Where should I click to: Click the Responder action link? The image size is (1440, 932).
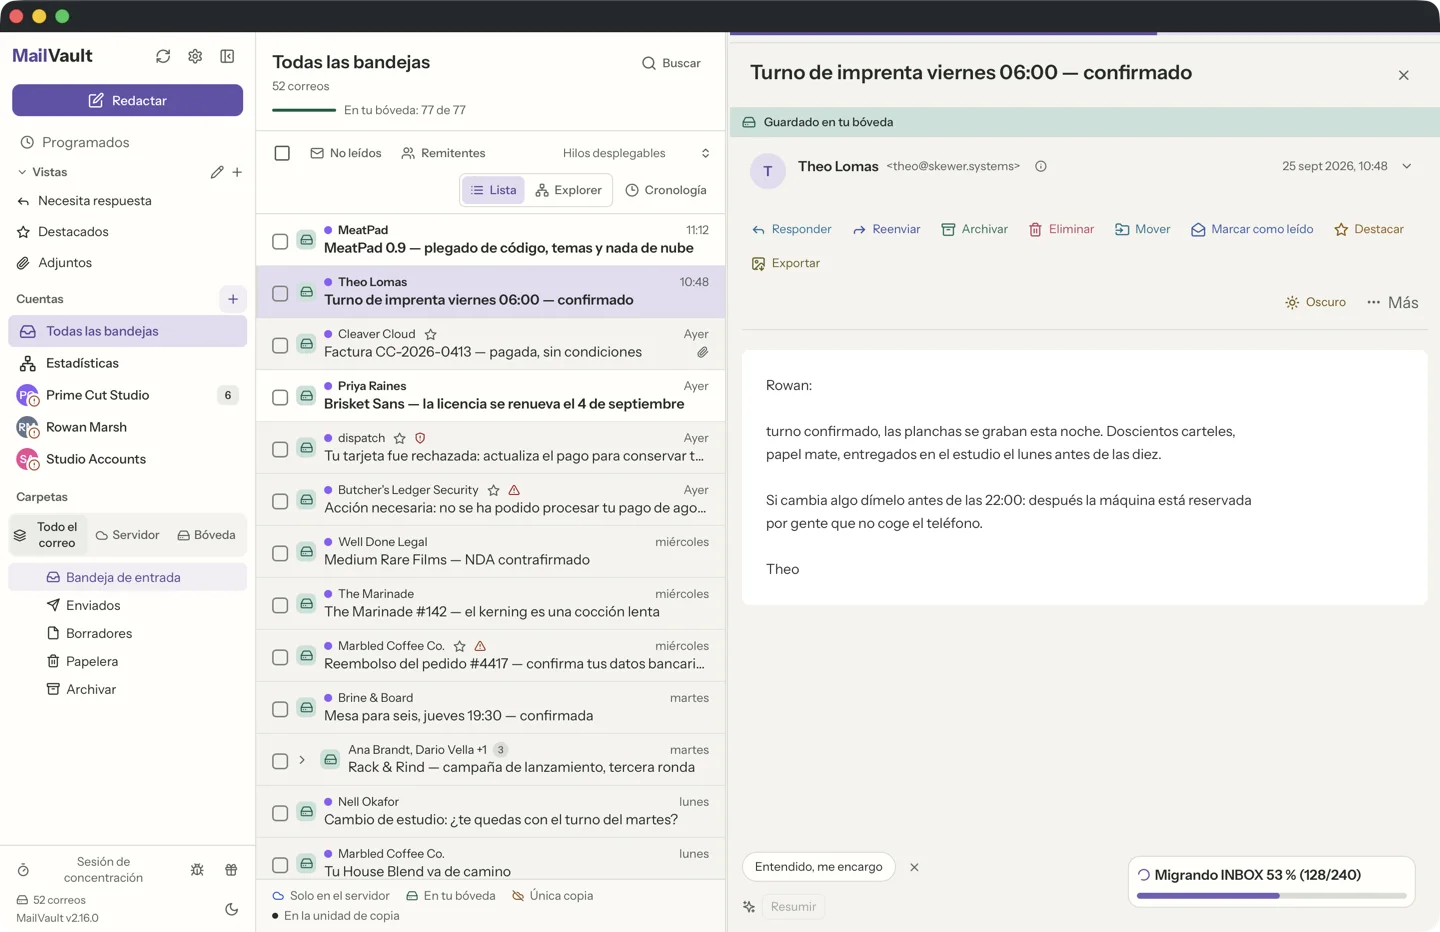[792, 229]
